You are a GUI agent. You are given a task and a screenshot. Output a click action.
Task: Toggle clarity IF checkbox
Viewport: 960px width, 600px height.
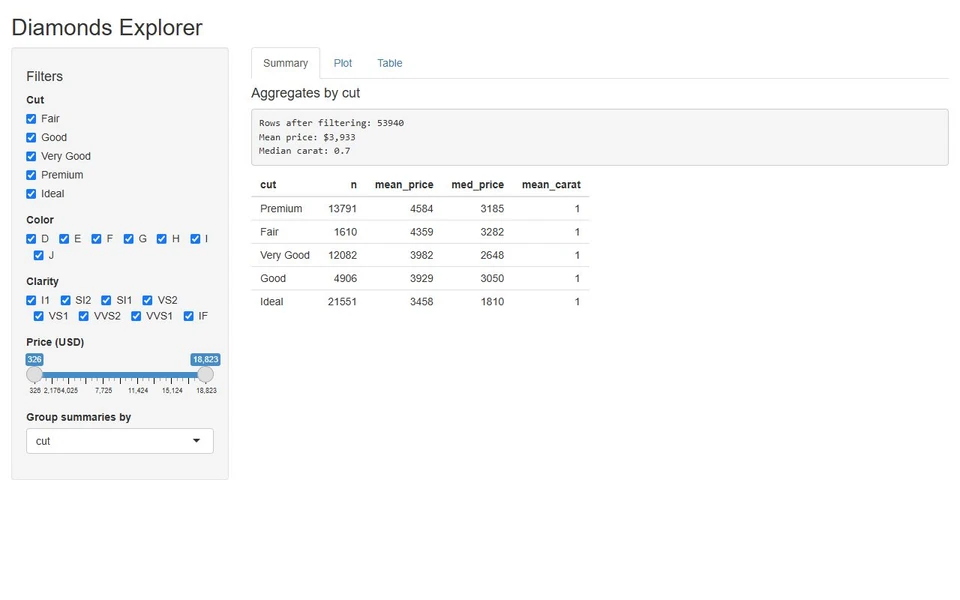coord(189,316)
